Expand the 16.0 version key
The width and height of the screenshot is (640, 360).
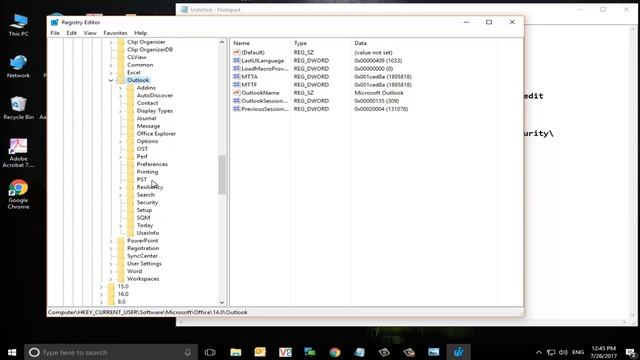pyautogui.click(x=101, y=294)
